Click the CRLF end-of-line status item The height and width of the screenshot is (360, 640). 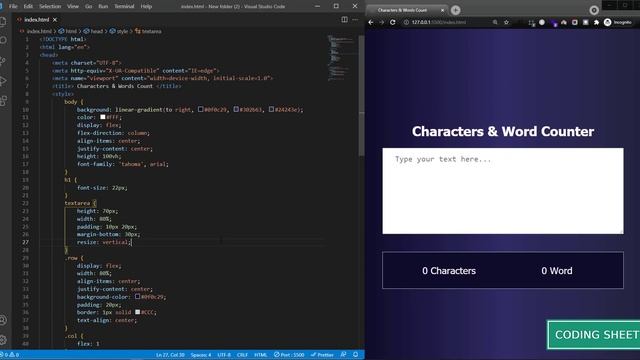242,355
